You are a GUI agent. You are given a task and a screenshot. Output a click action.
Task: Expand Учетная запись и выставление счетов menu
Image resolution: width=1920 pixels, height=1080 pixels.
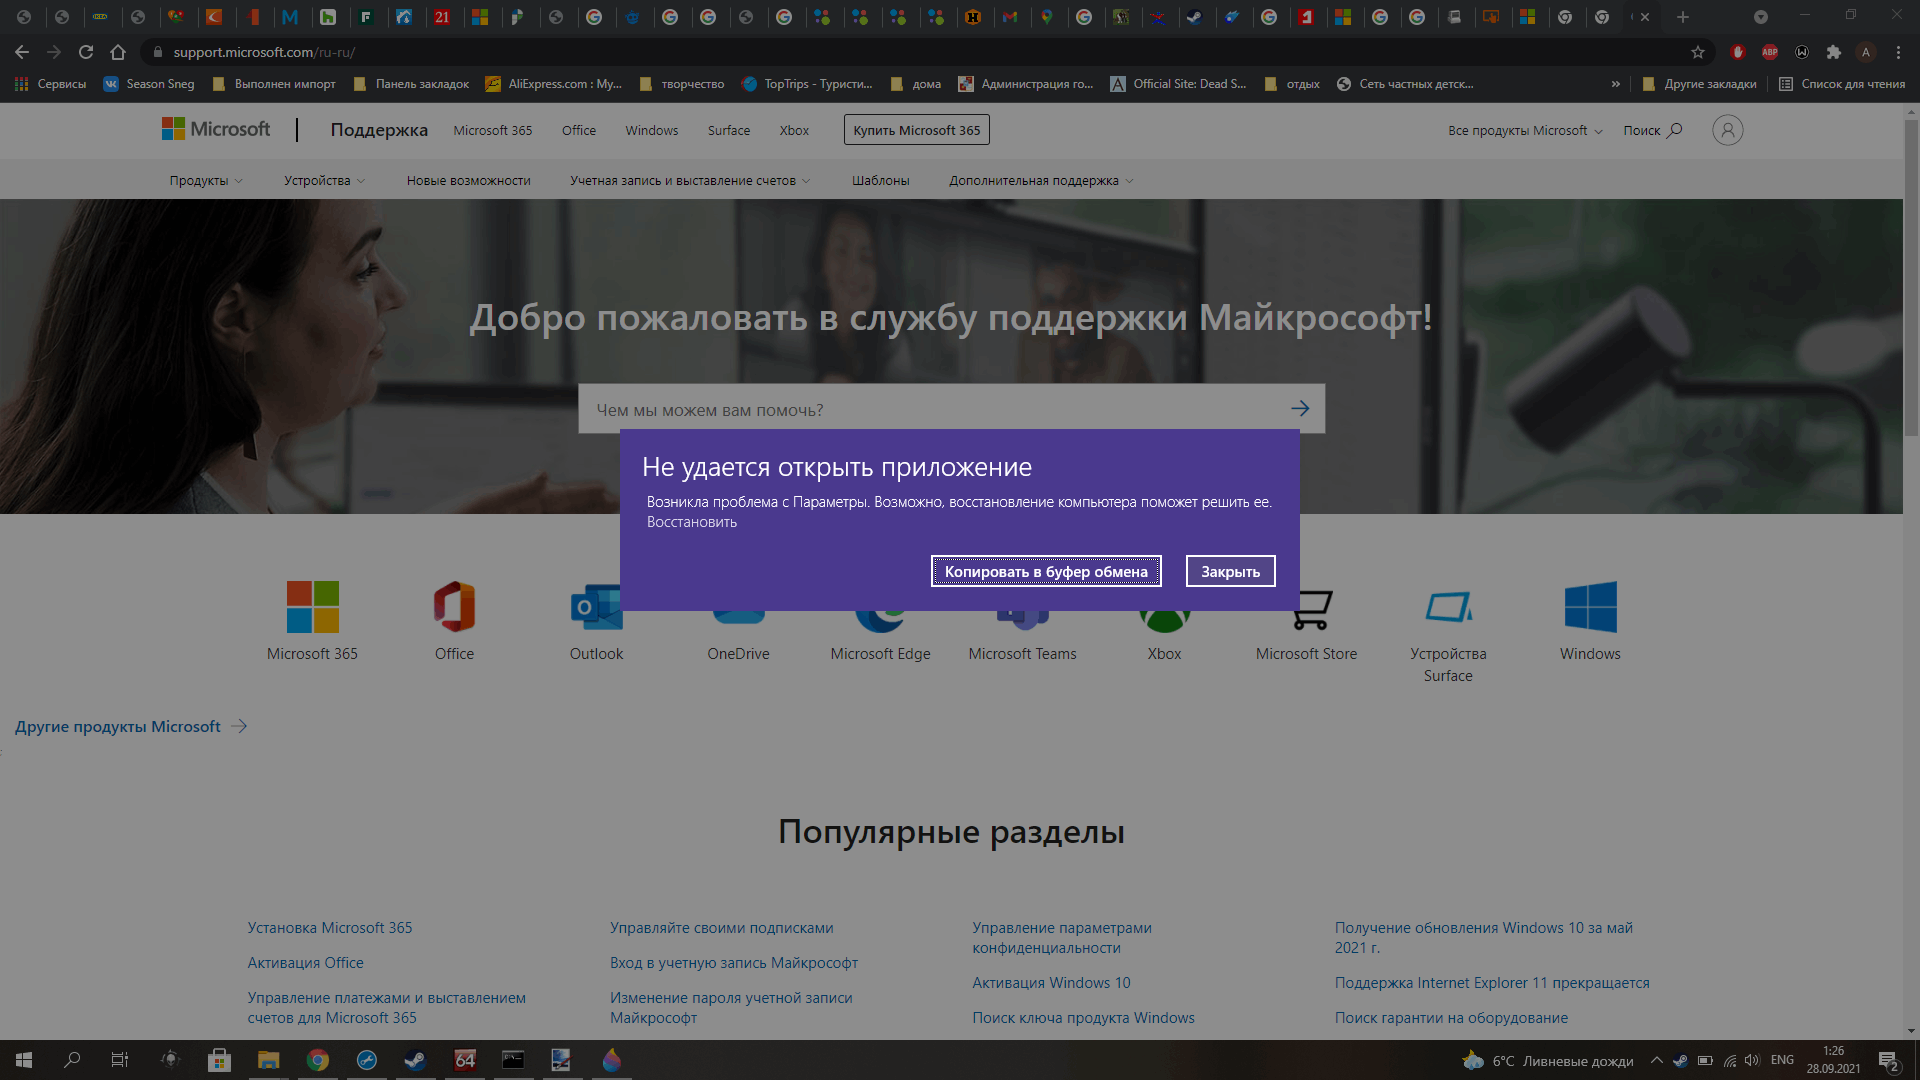[x=690, y=181]
